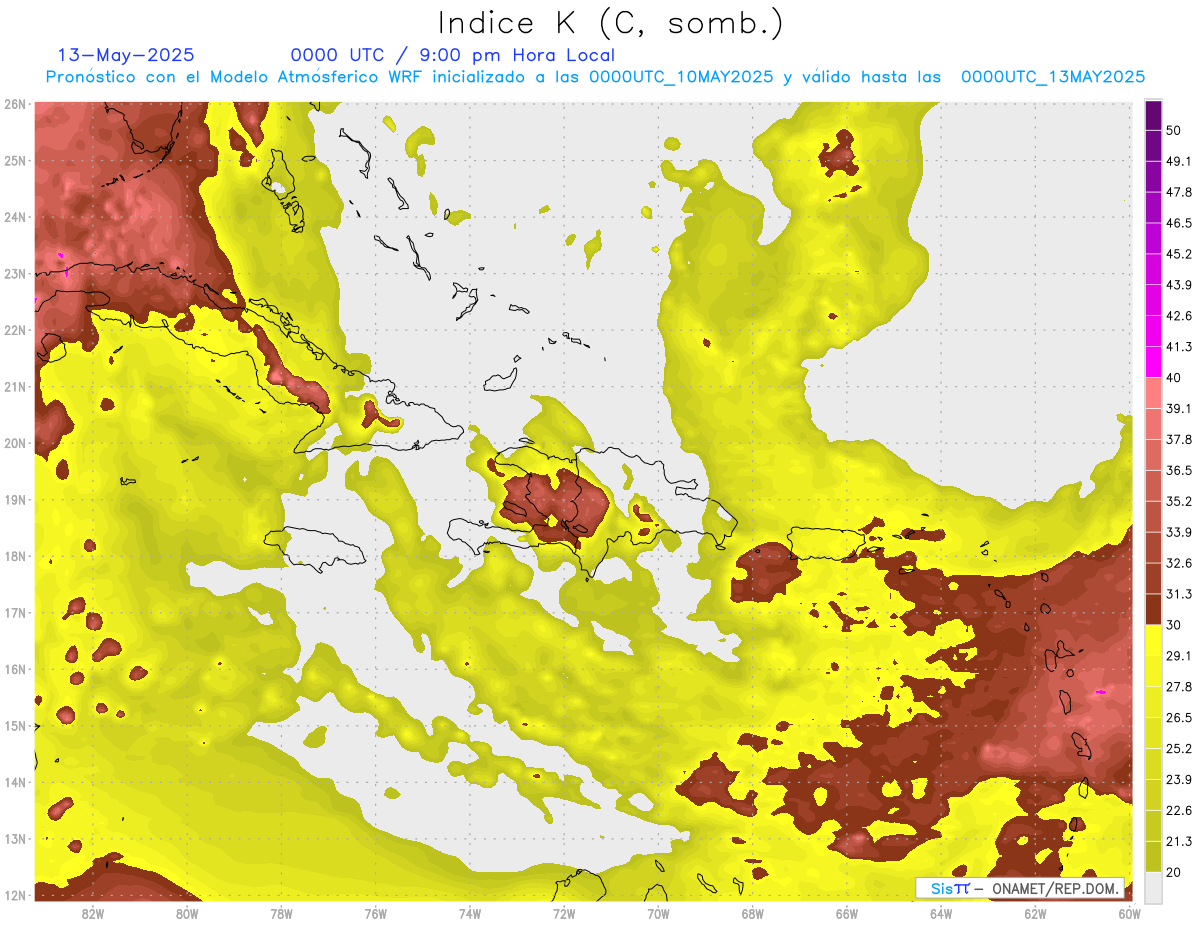Select the 16N latitude label

click(15, 669)
